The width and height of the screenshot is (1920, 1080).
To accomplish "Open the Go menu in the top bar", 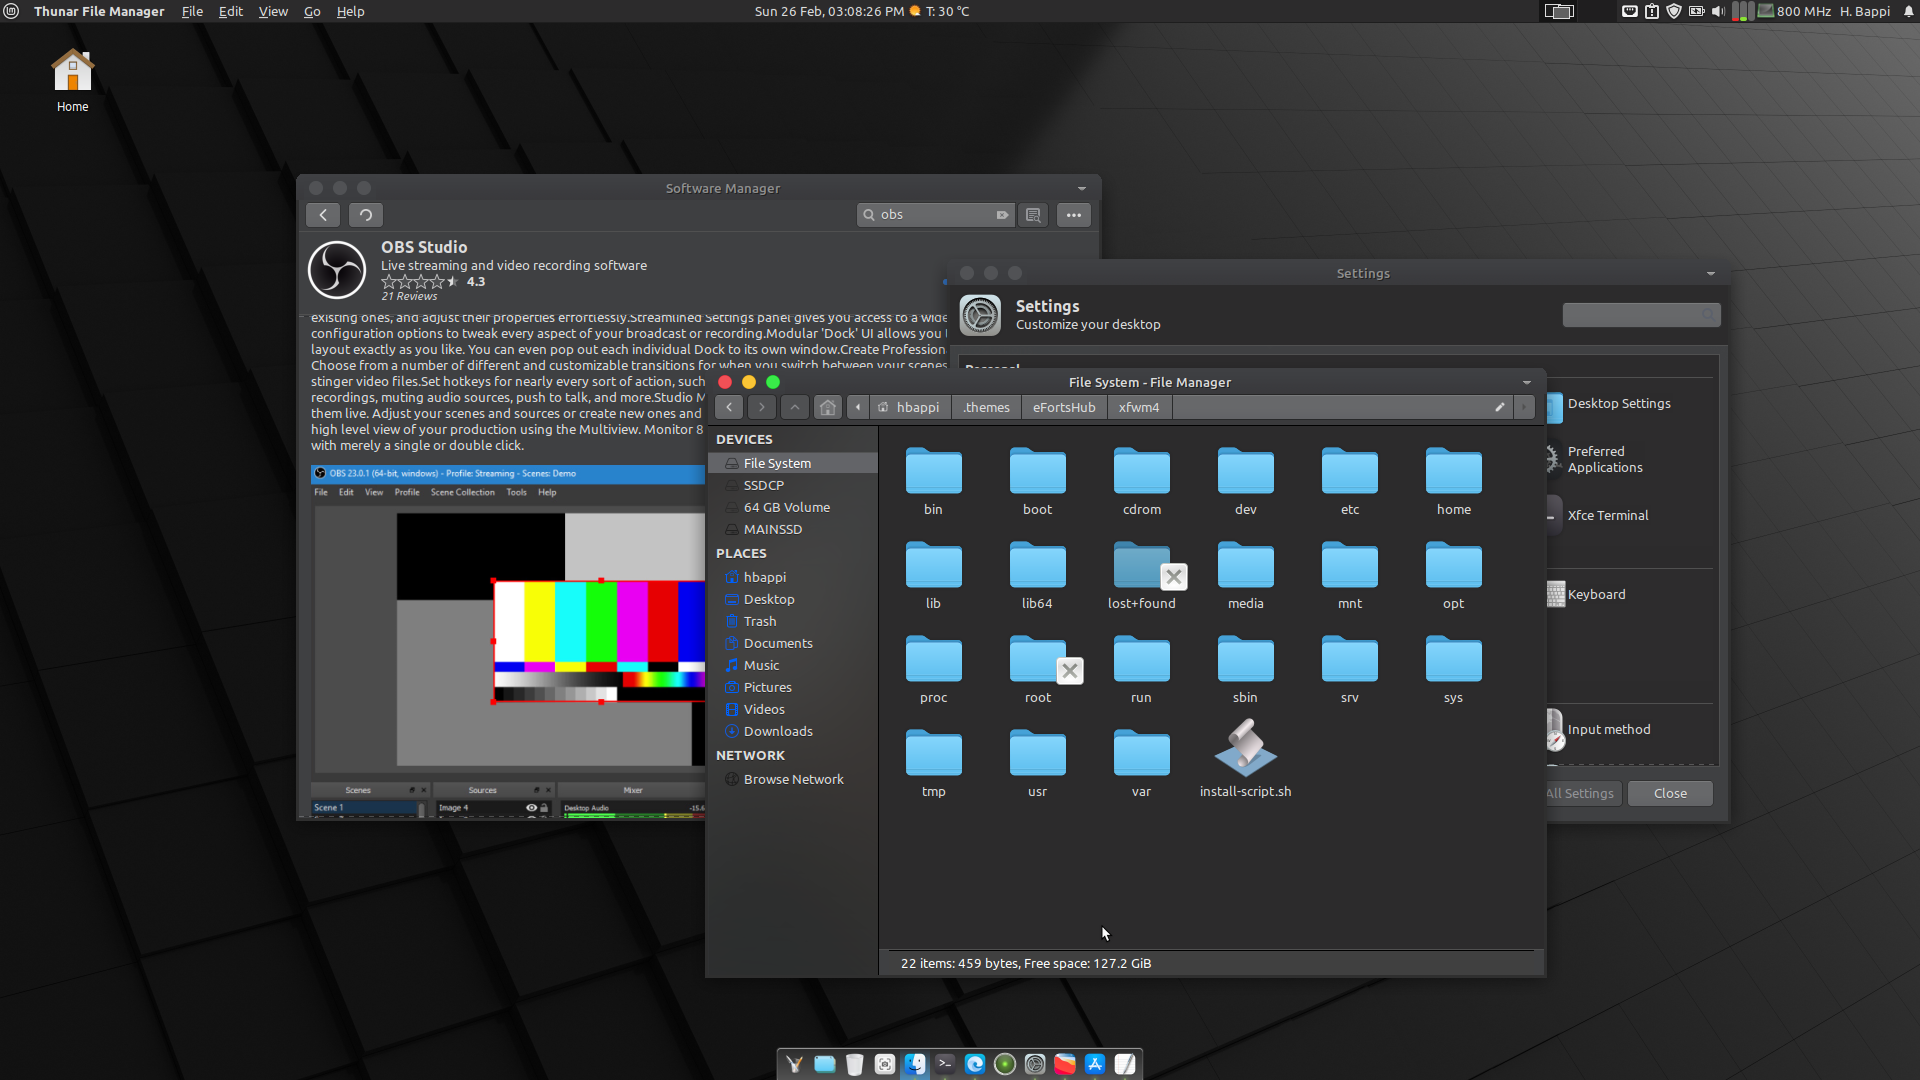I will (312, 11).
